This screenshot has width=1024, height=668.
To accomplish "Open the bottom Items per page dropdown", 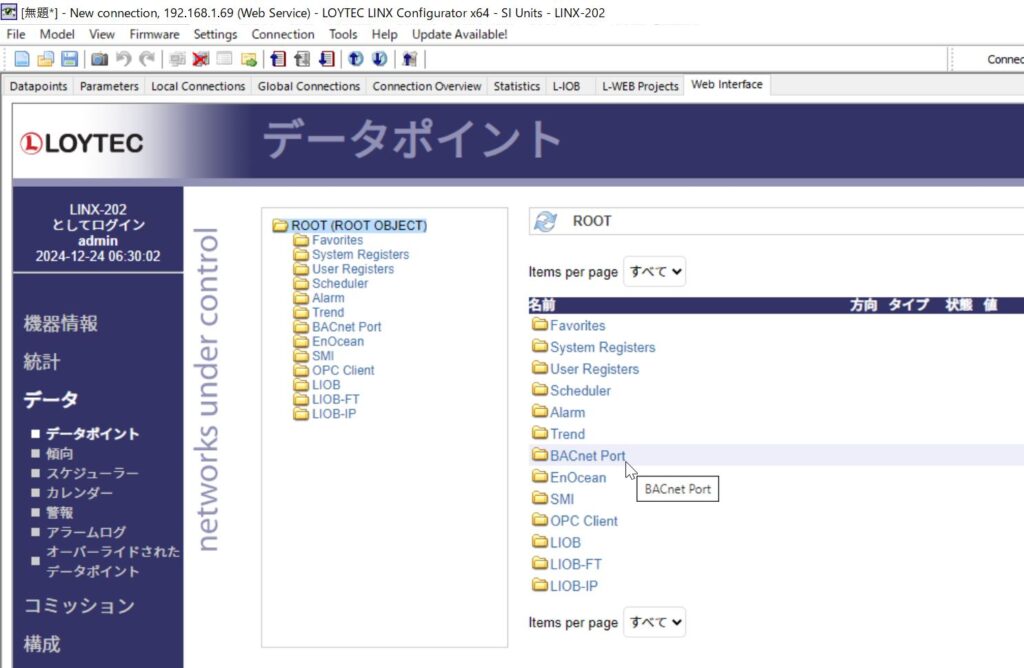I will (x=654, y=622).
